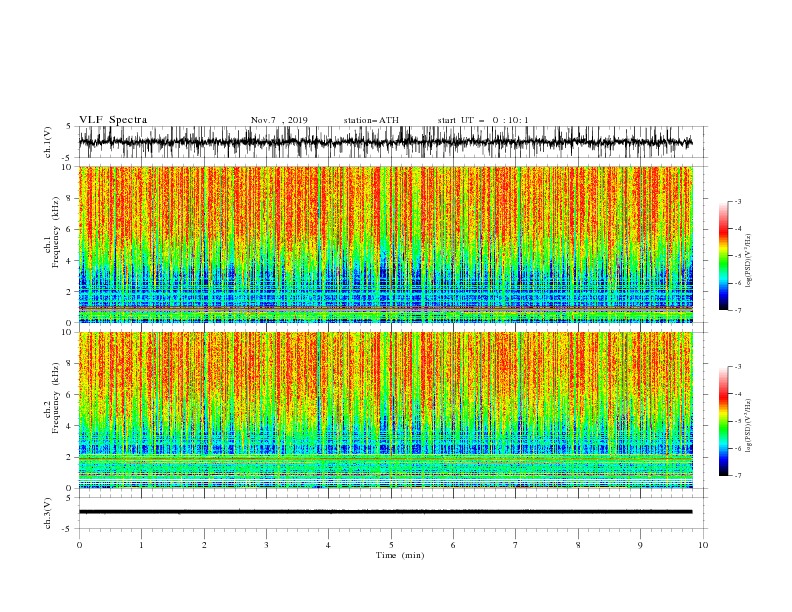The height and width of the screenshot is (612, 792).
Task: Click the '8' kHz tick of ch.1 spectrogram
Action: click(x=69, y=198)
